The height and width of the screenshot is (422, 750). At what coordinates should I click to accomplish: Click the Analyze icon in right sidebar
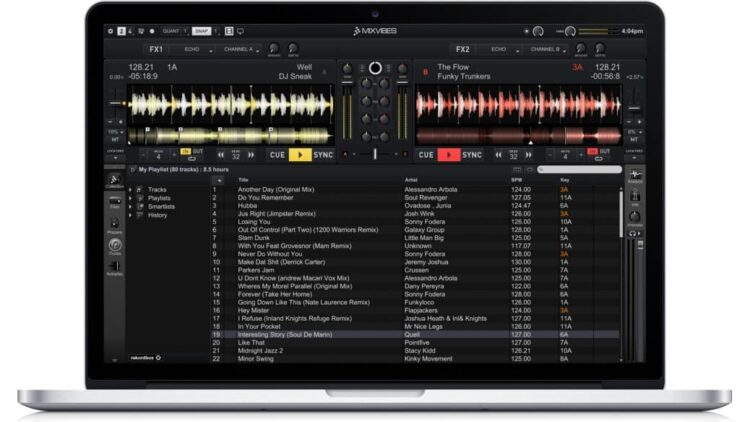pyautogui.click(x=635, y=175)
